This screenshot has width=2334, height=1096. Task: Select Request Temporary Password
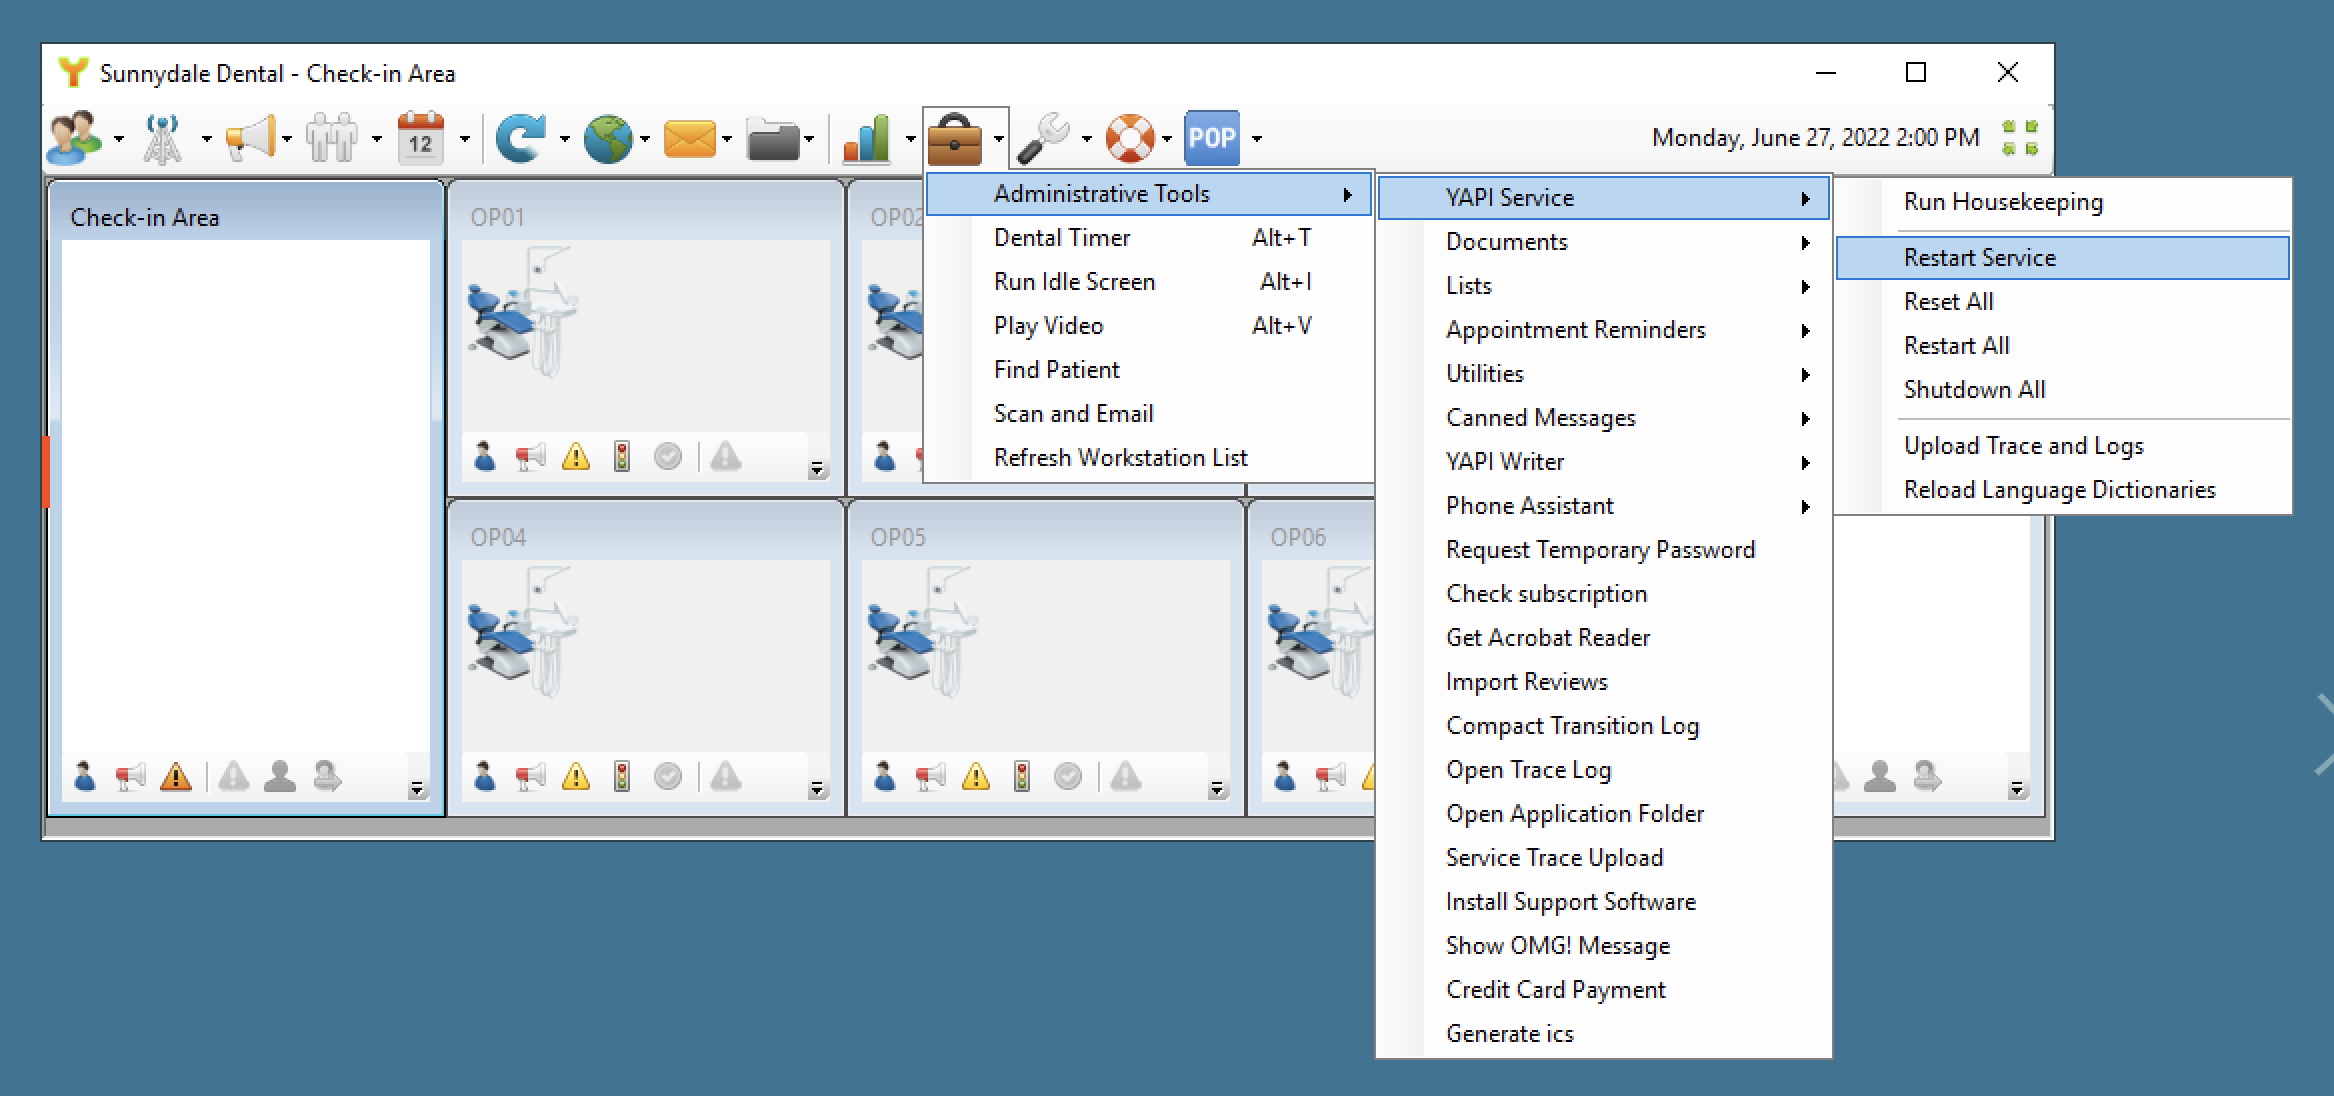click(1604, 550)
